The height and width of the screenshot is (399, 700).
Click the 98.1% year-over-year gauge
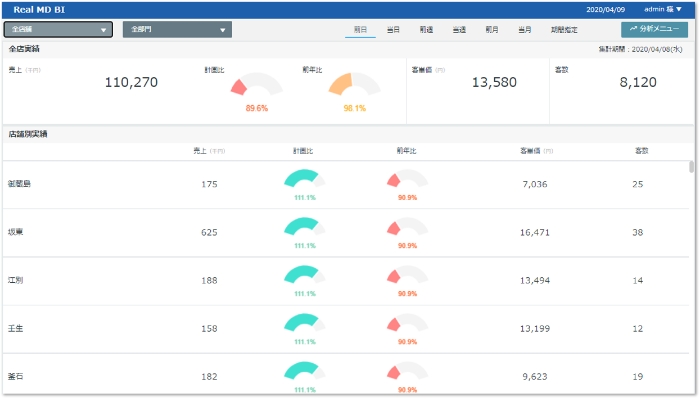354,85
